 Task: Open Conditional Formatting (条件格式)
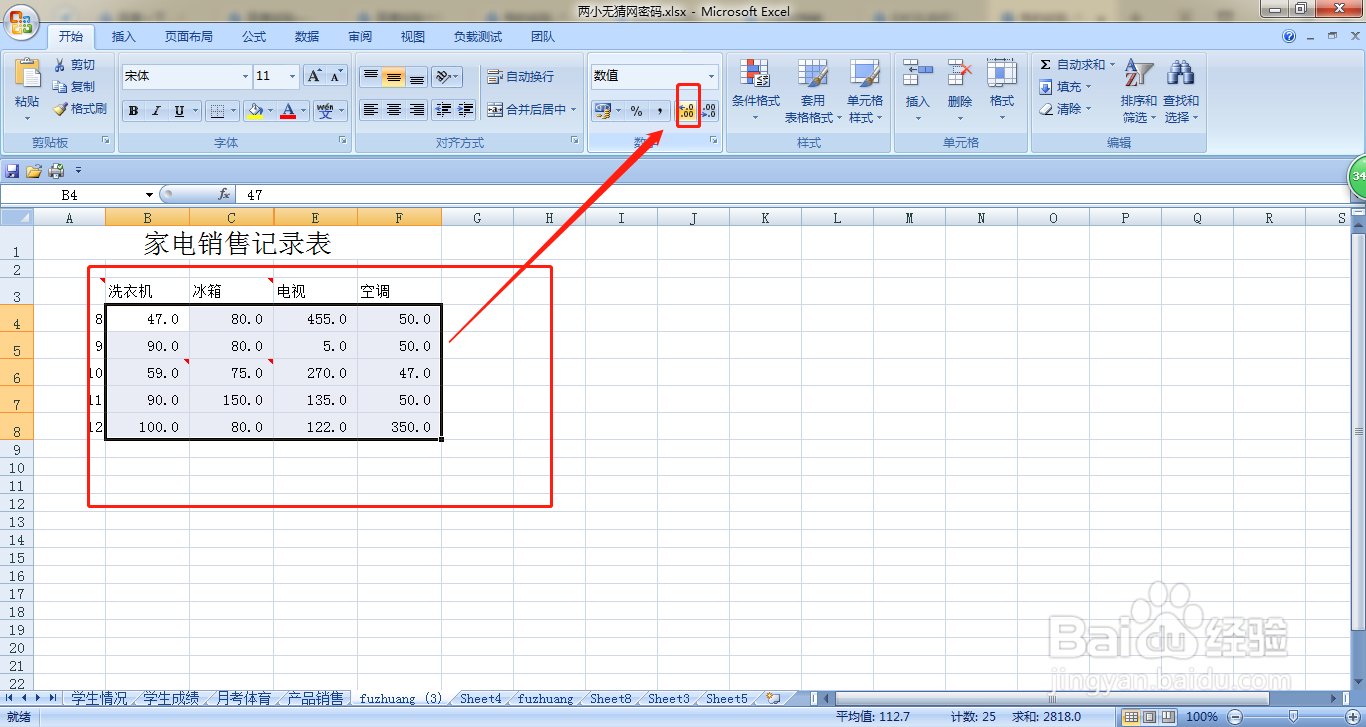[x=755, y=90]
